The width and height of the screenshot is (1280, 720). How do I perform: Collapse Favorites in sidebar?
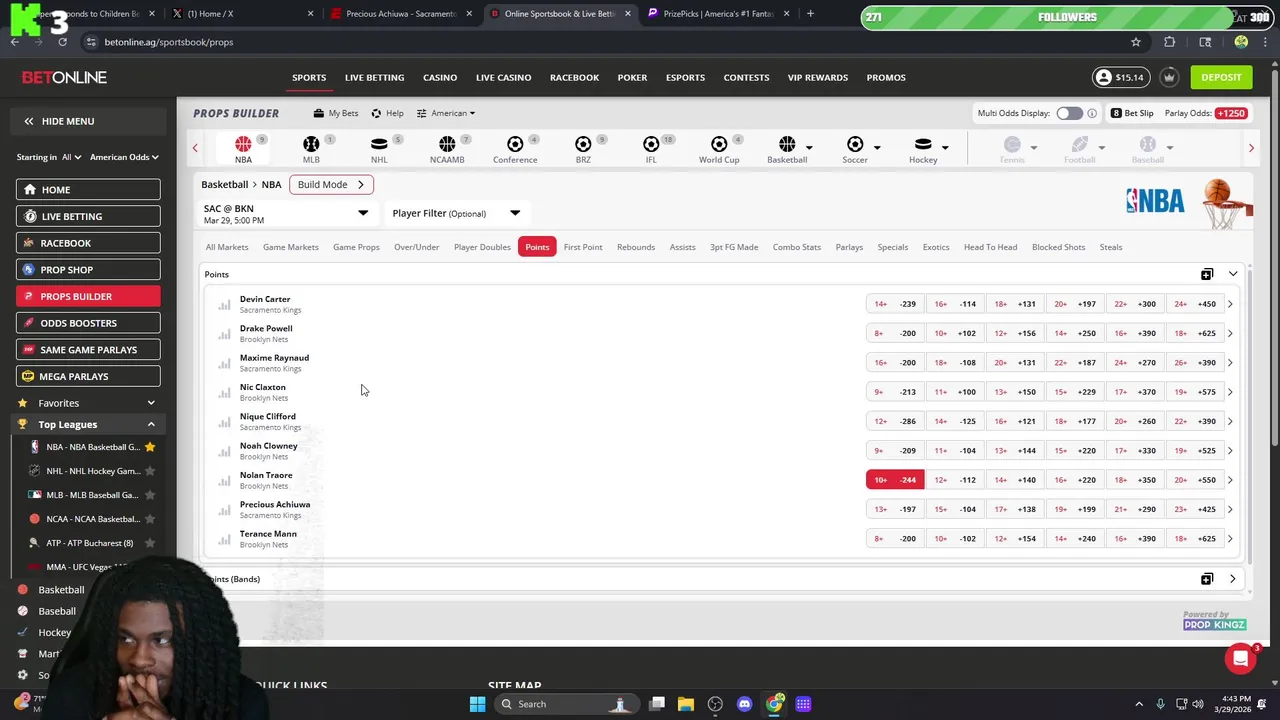tap(151, 403)
